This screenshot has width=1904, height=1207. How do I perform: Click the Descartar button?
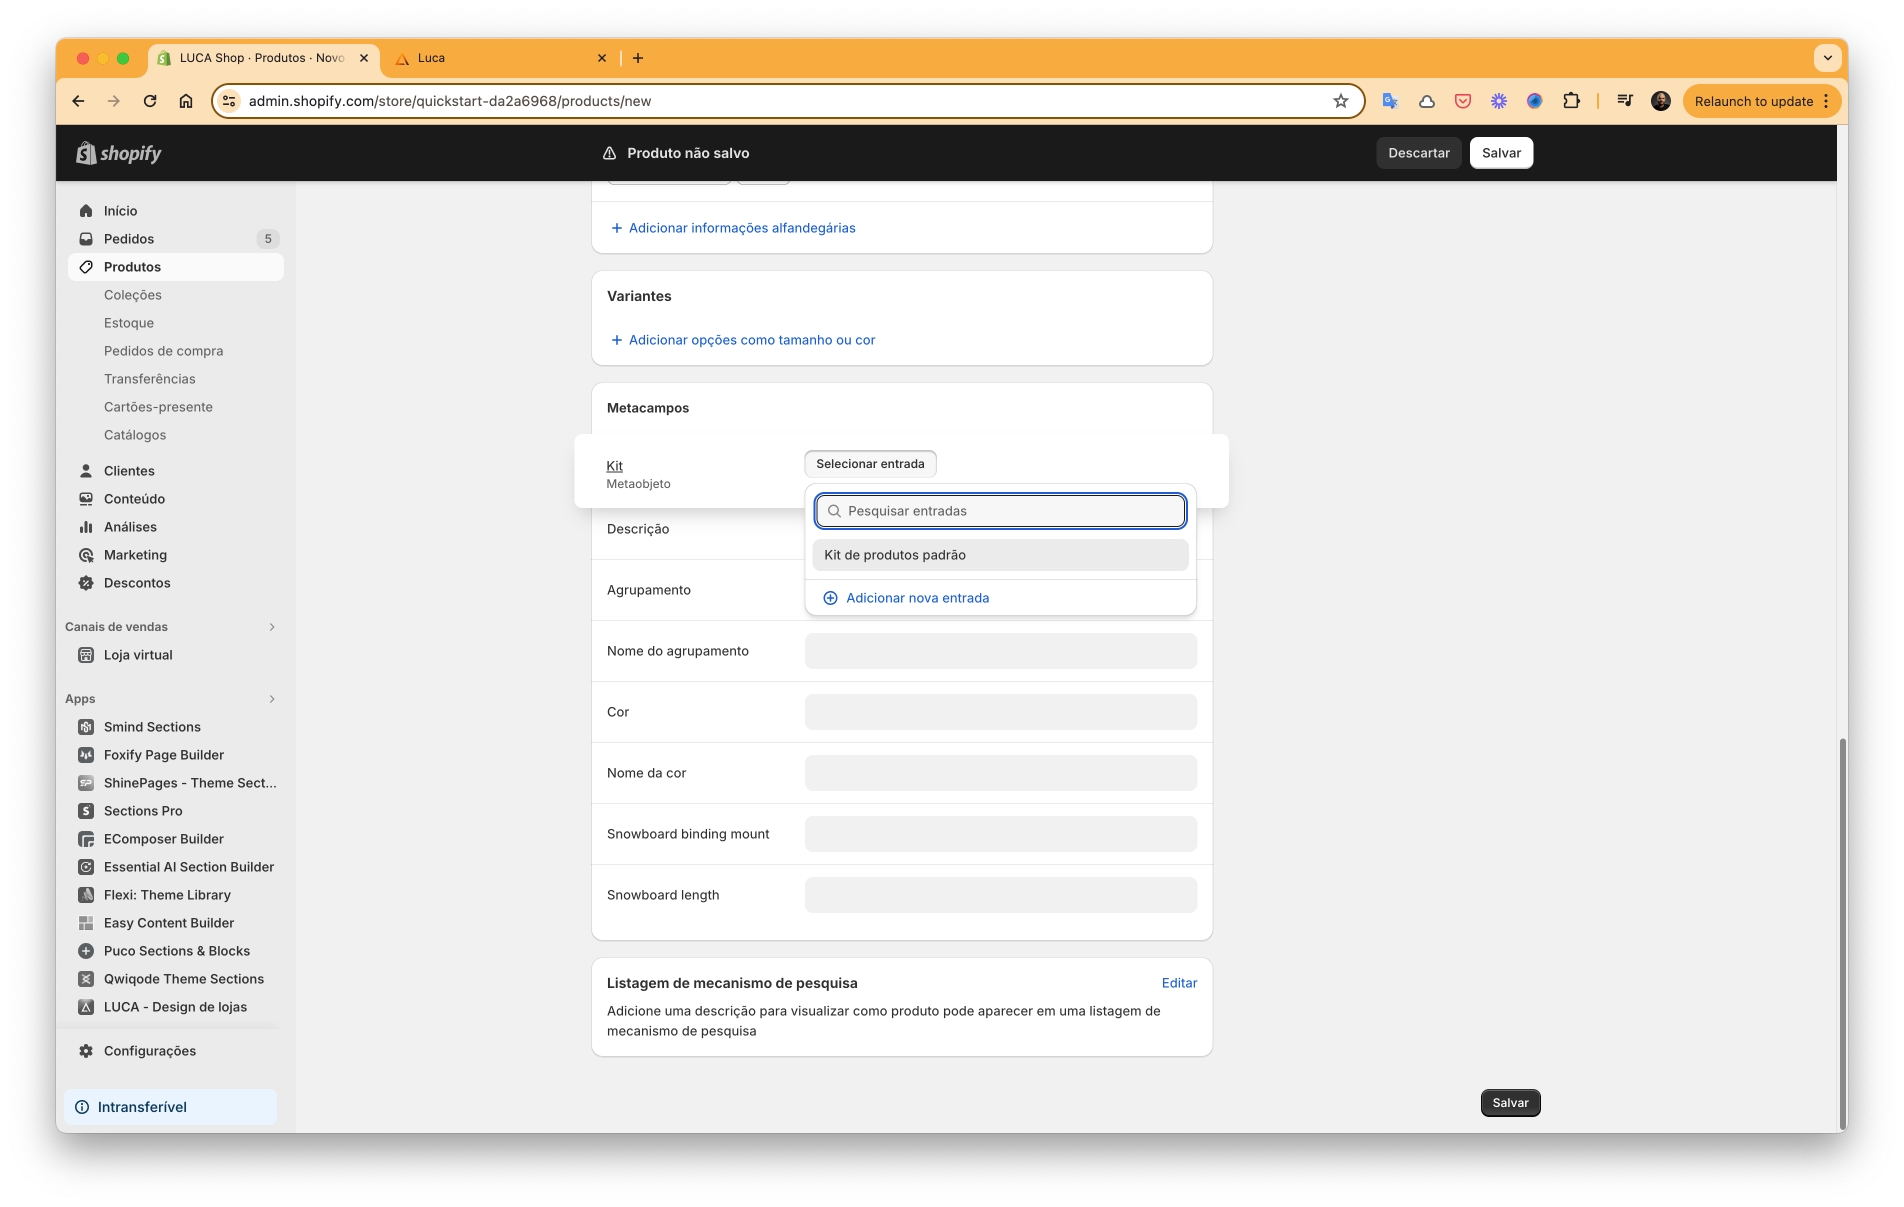tap(1418, 153)
